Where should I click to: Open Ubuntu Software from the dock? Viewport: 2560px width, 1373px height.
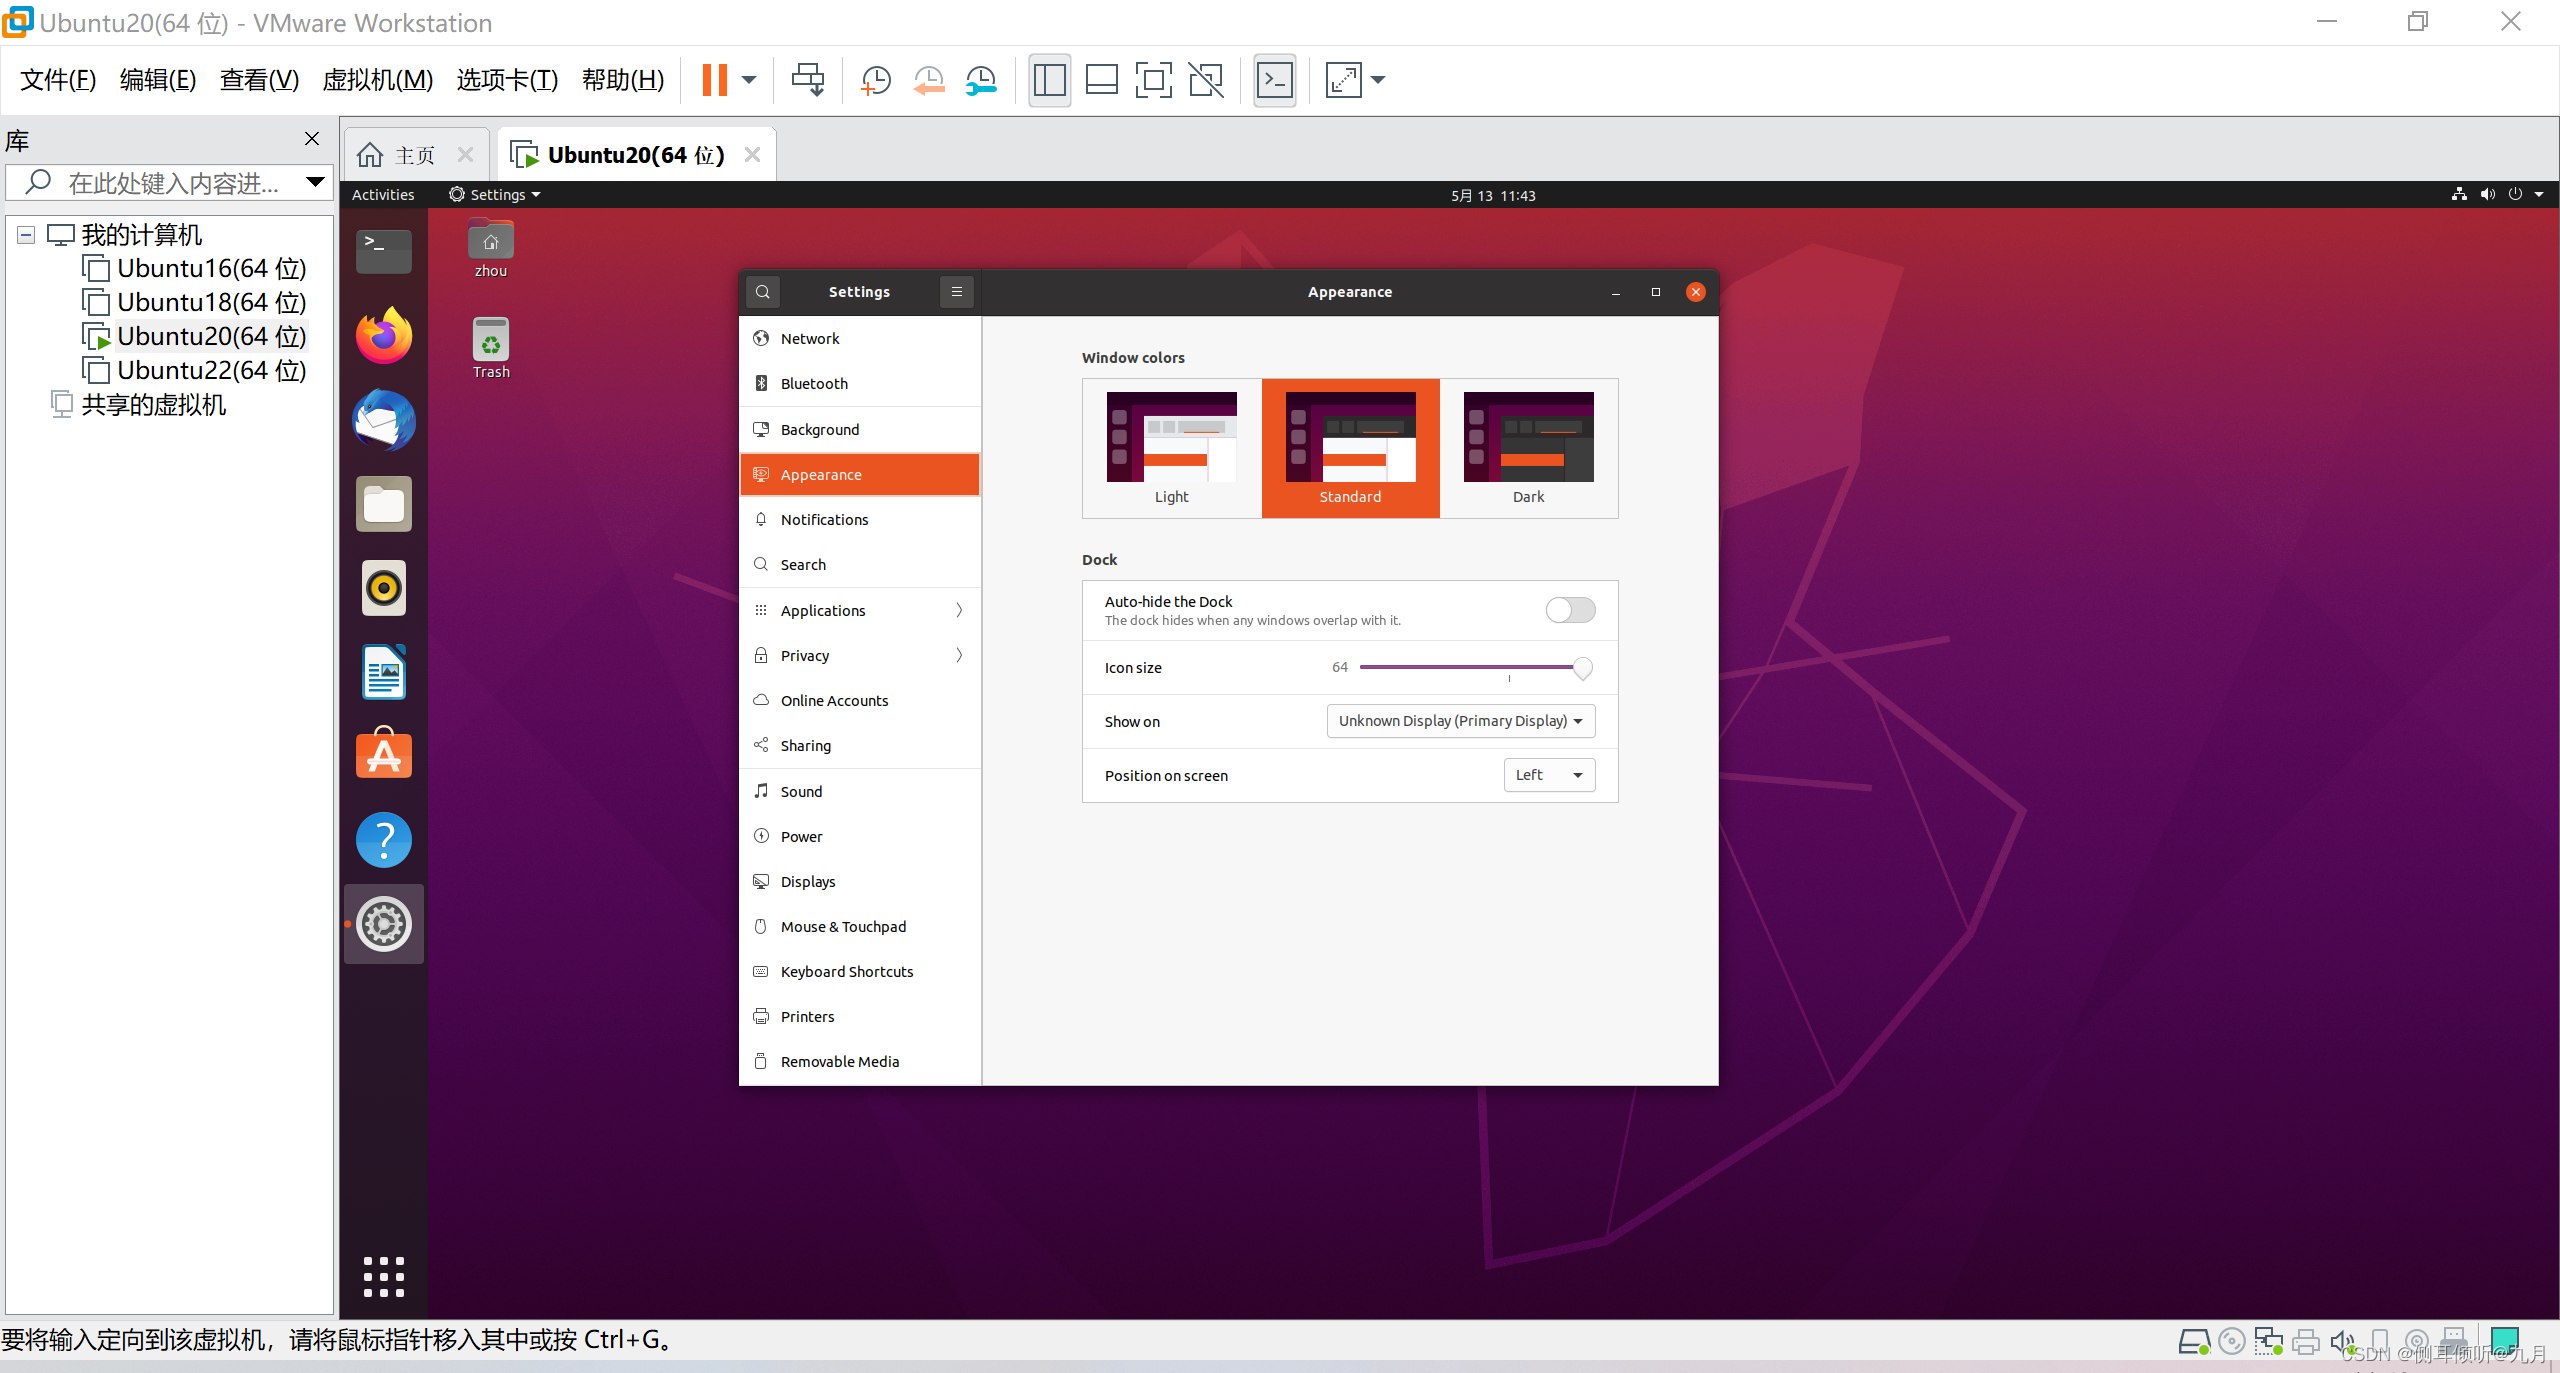click(x=384, y=755)
